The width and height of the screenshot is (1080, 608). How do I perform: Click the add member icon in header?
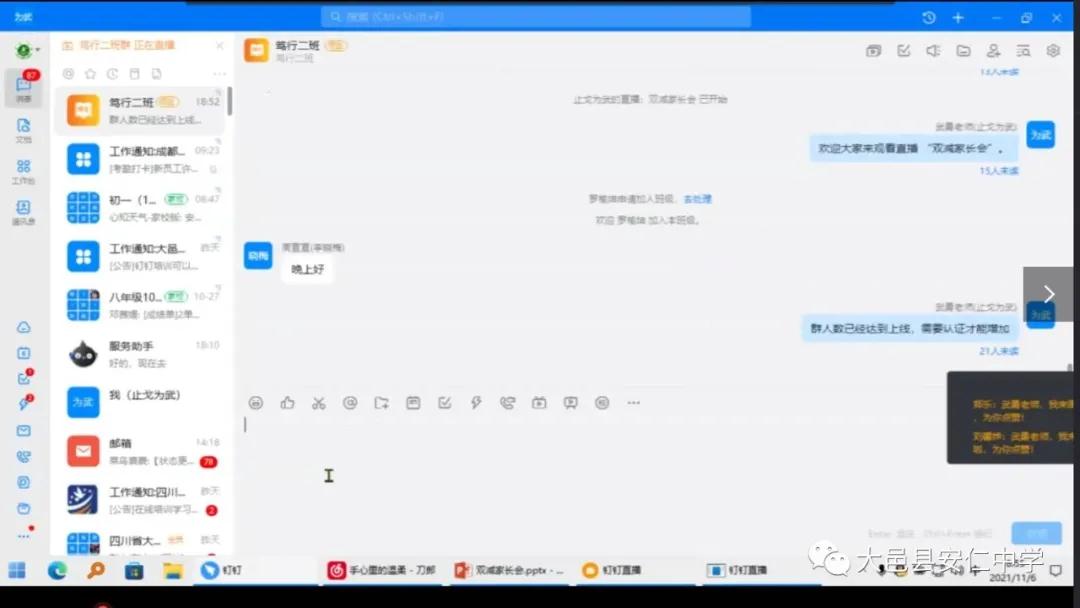(993, 51)
